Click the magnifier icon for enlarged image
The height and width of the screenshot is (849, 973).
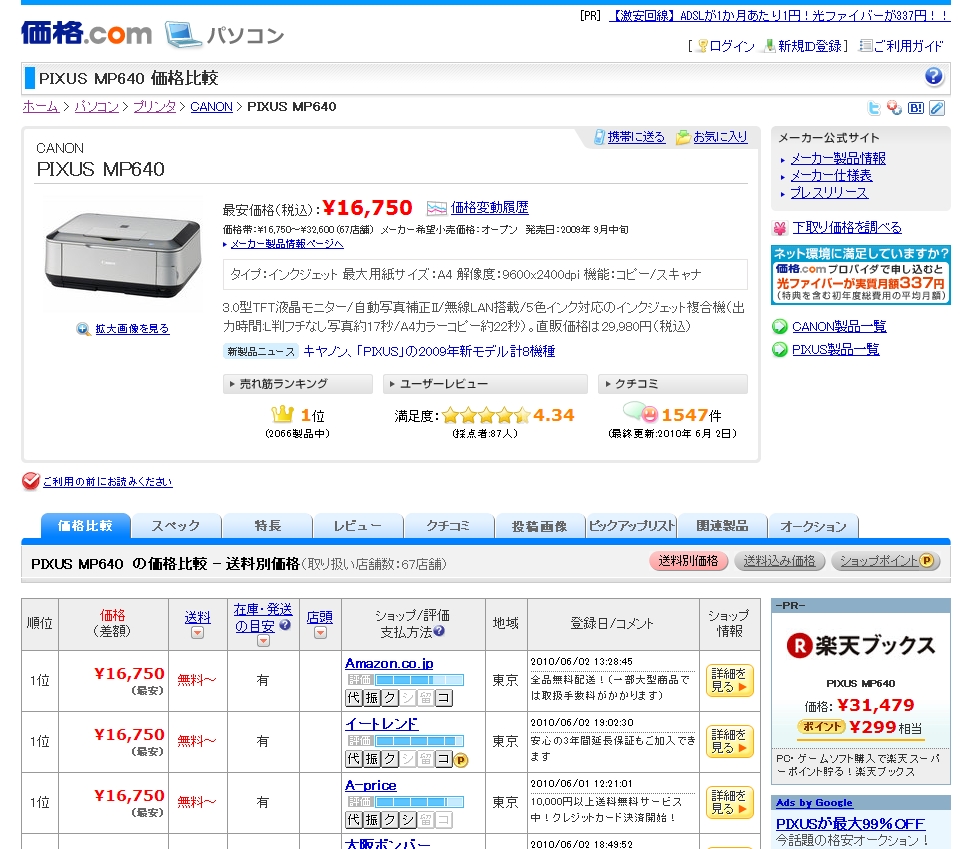coord(83,329)
